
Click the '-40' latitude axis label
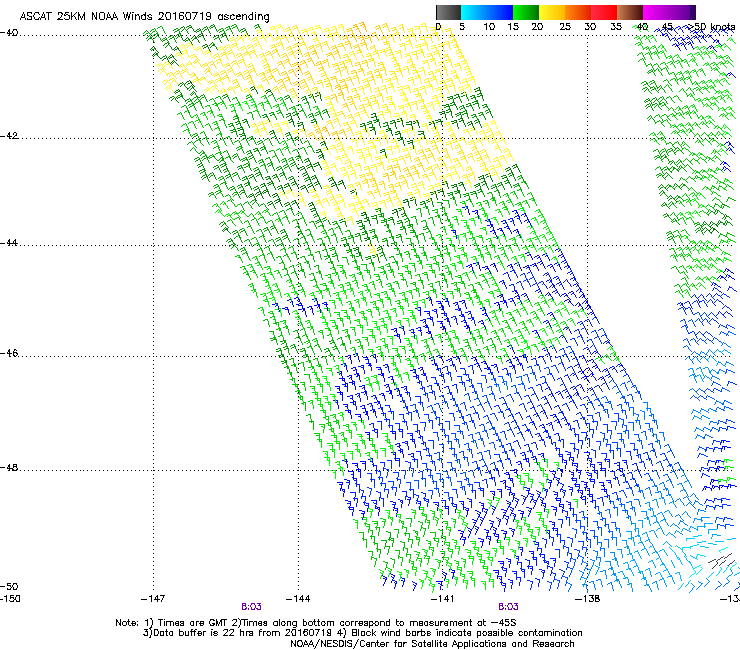9,33
